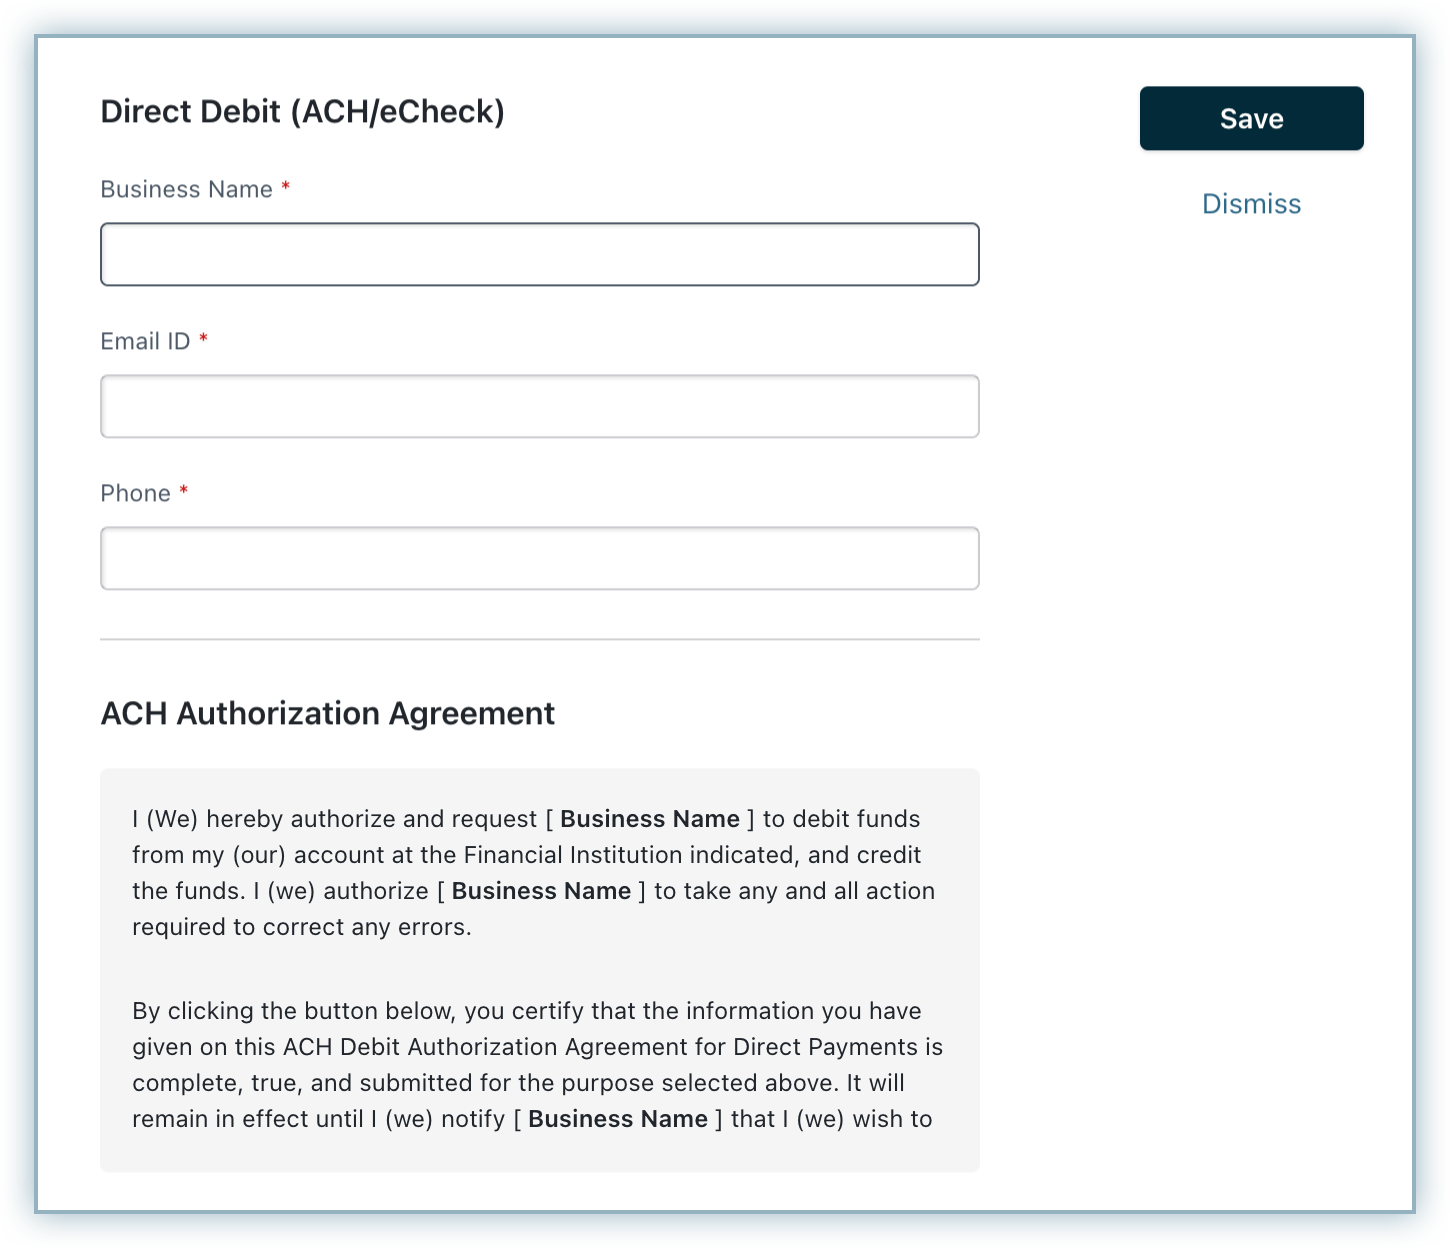Click the Phone field label
The width and height of the screenshot is (1450, 1248).
[x=135, y=494]
